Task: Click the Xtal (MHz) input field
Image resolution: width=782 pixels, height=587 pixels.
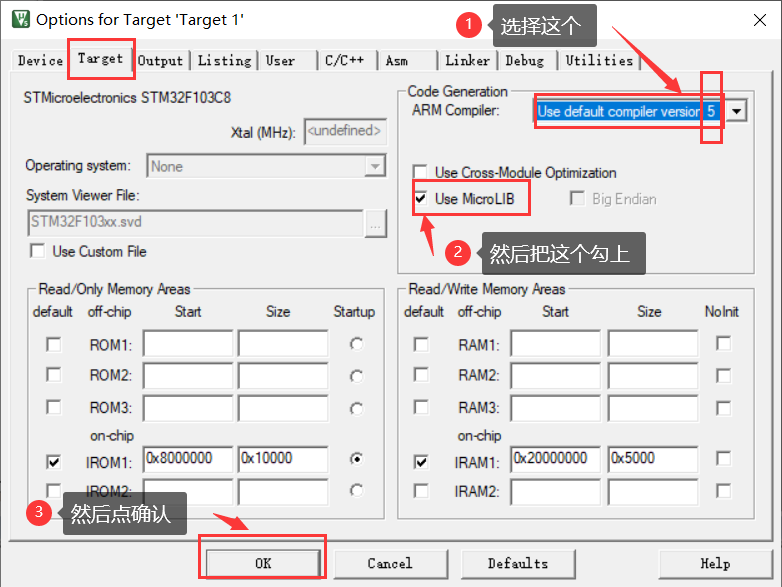Action: click(345, 131)
